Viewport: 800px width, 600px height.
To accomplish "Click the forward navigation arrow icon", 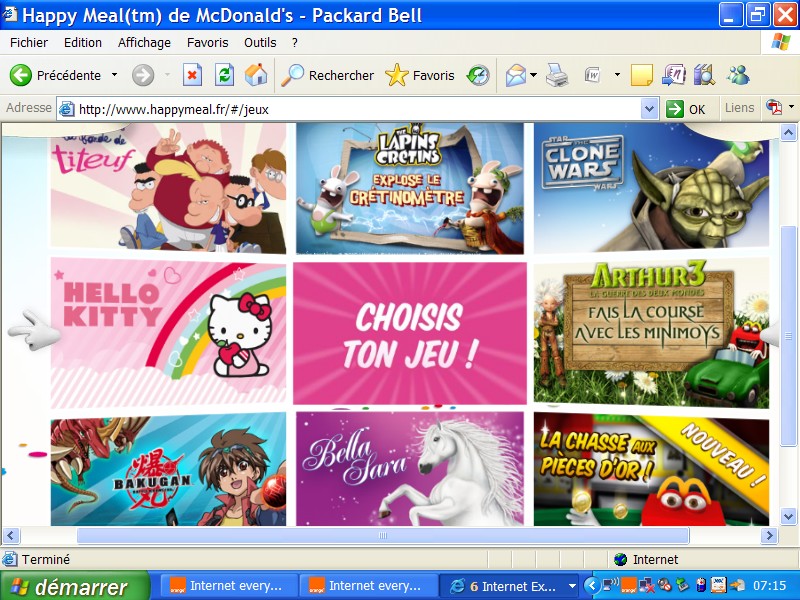I will [x=143, y=76].
